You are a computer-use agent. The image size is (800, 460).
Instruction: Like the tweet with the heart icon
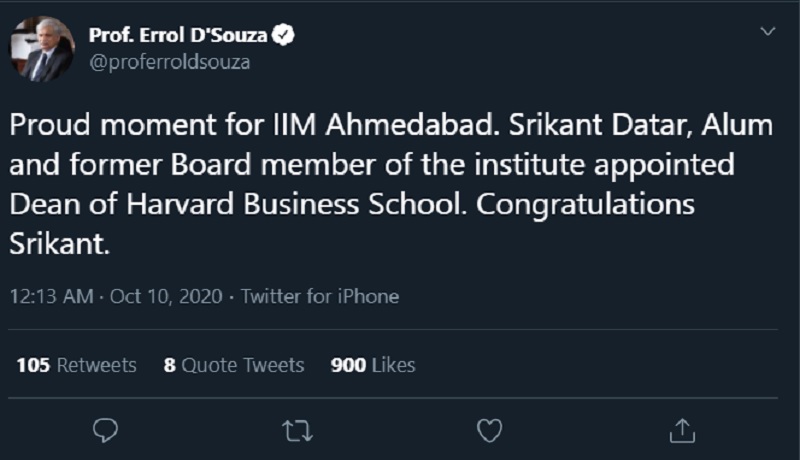tap(489, 430)
